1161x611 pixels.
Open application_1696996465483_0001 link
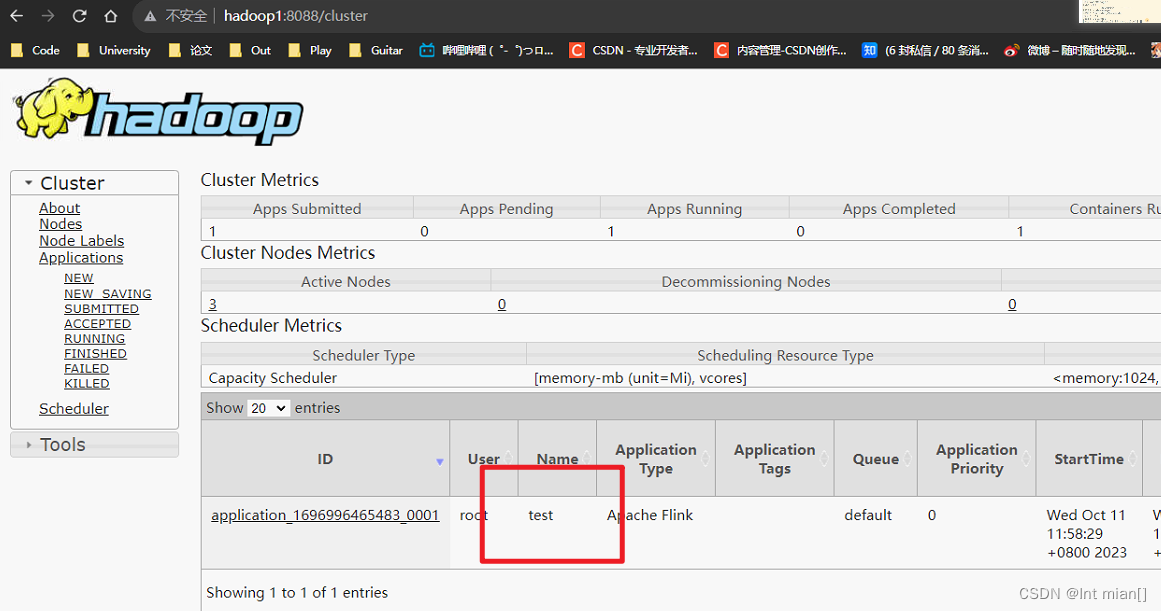[x=325, y=515]
